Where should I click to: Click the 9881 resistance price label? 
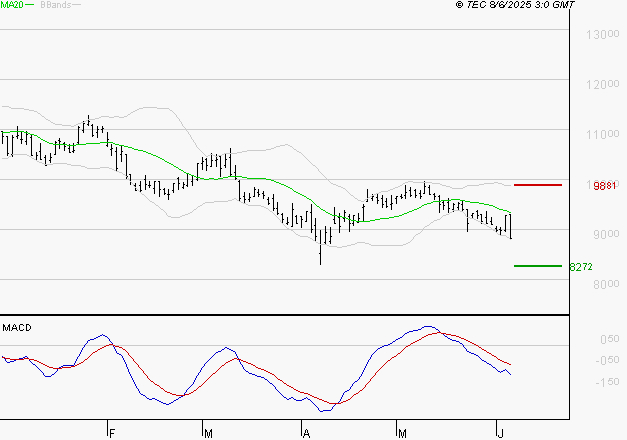(x=604, y=186)
